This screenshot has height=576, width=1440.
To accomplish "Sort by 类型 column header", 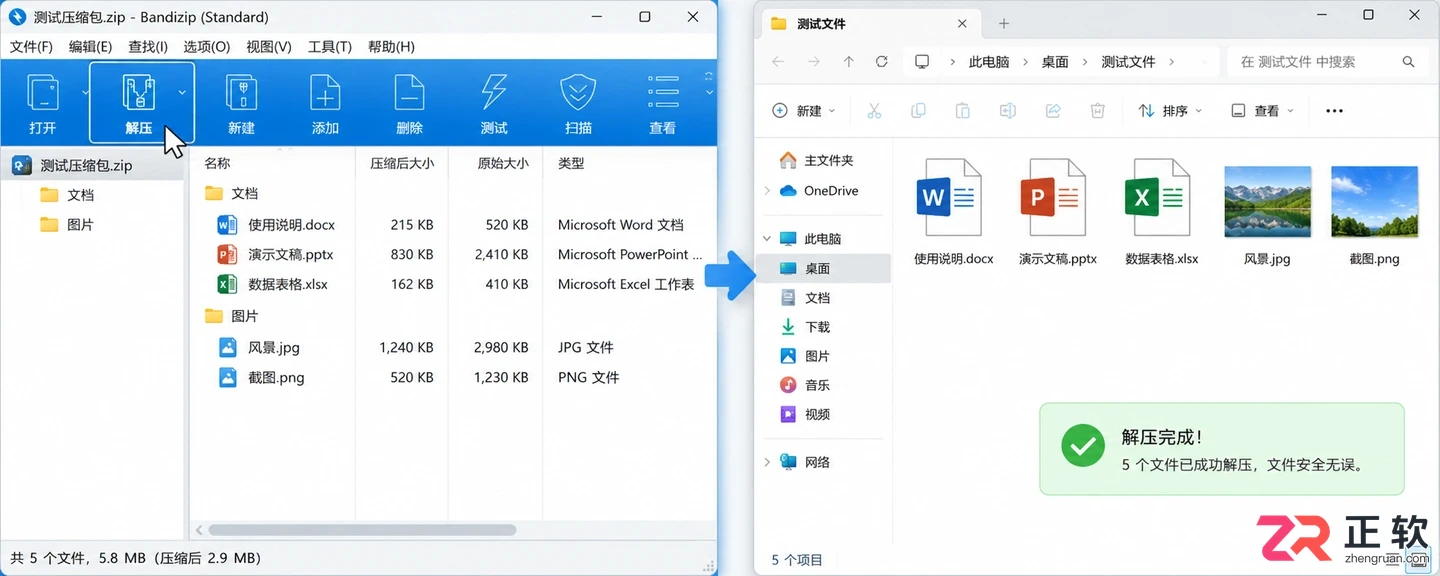I will pyautogui.click(x=571, y=163).
